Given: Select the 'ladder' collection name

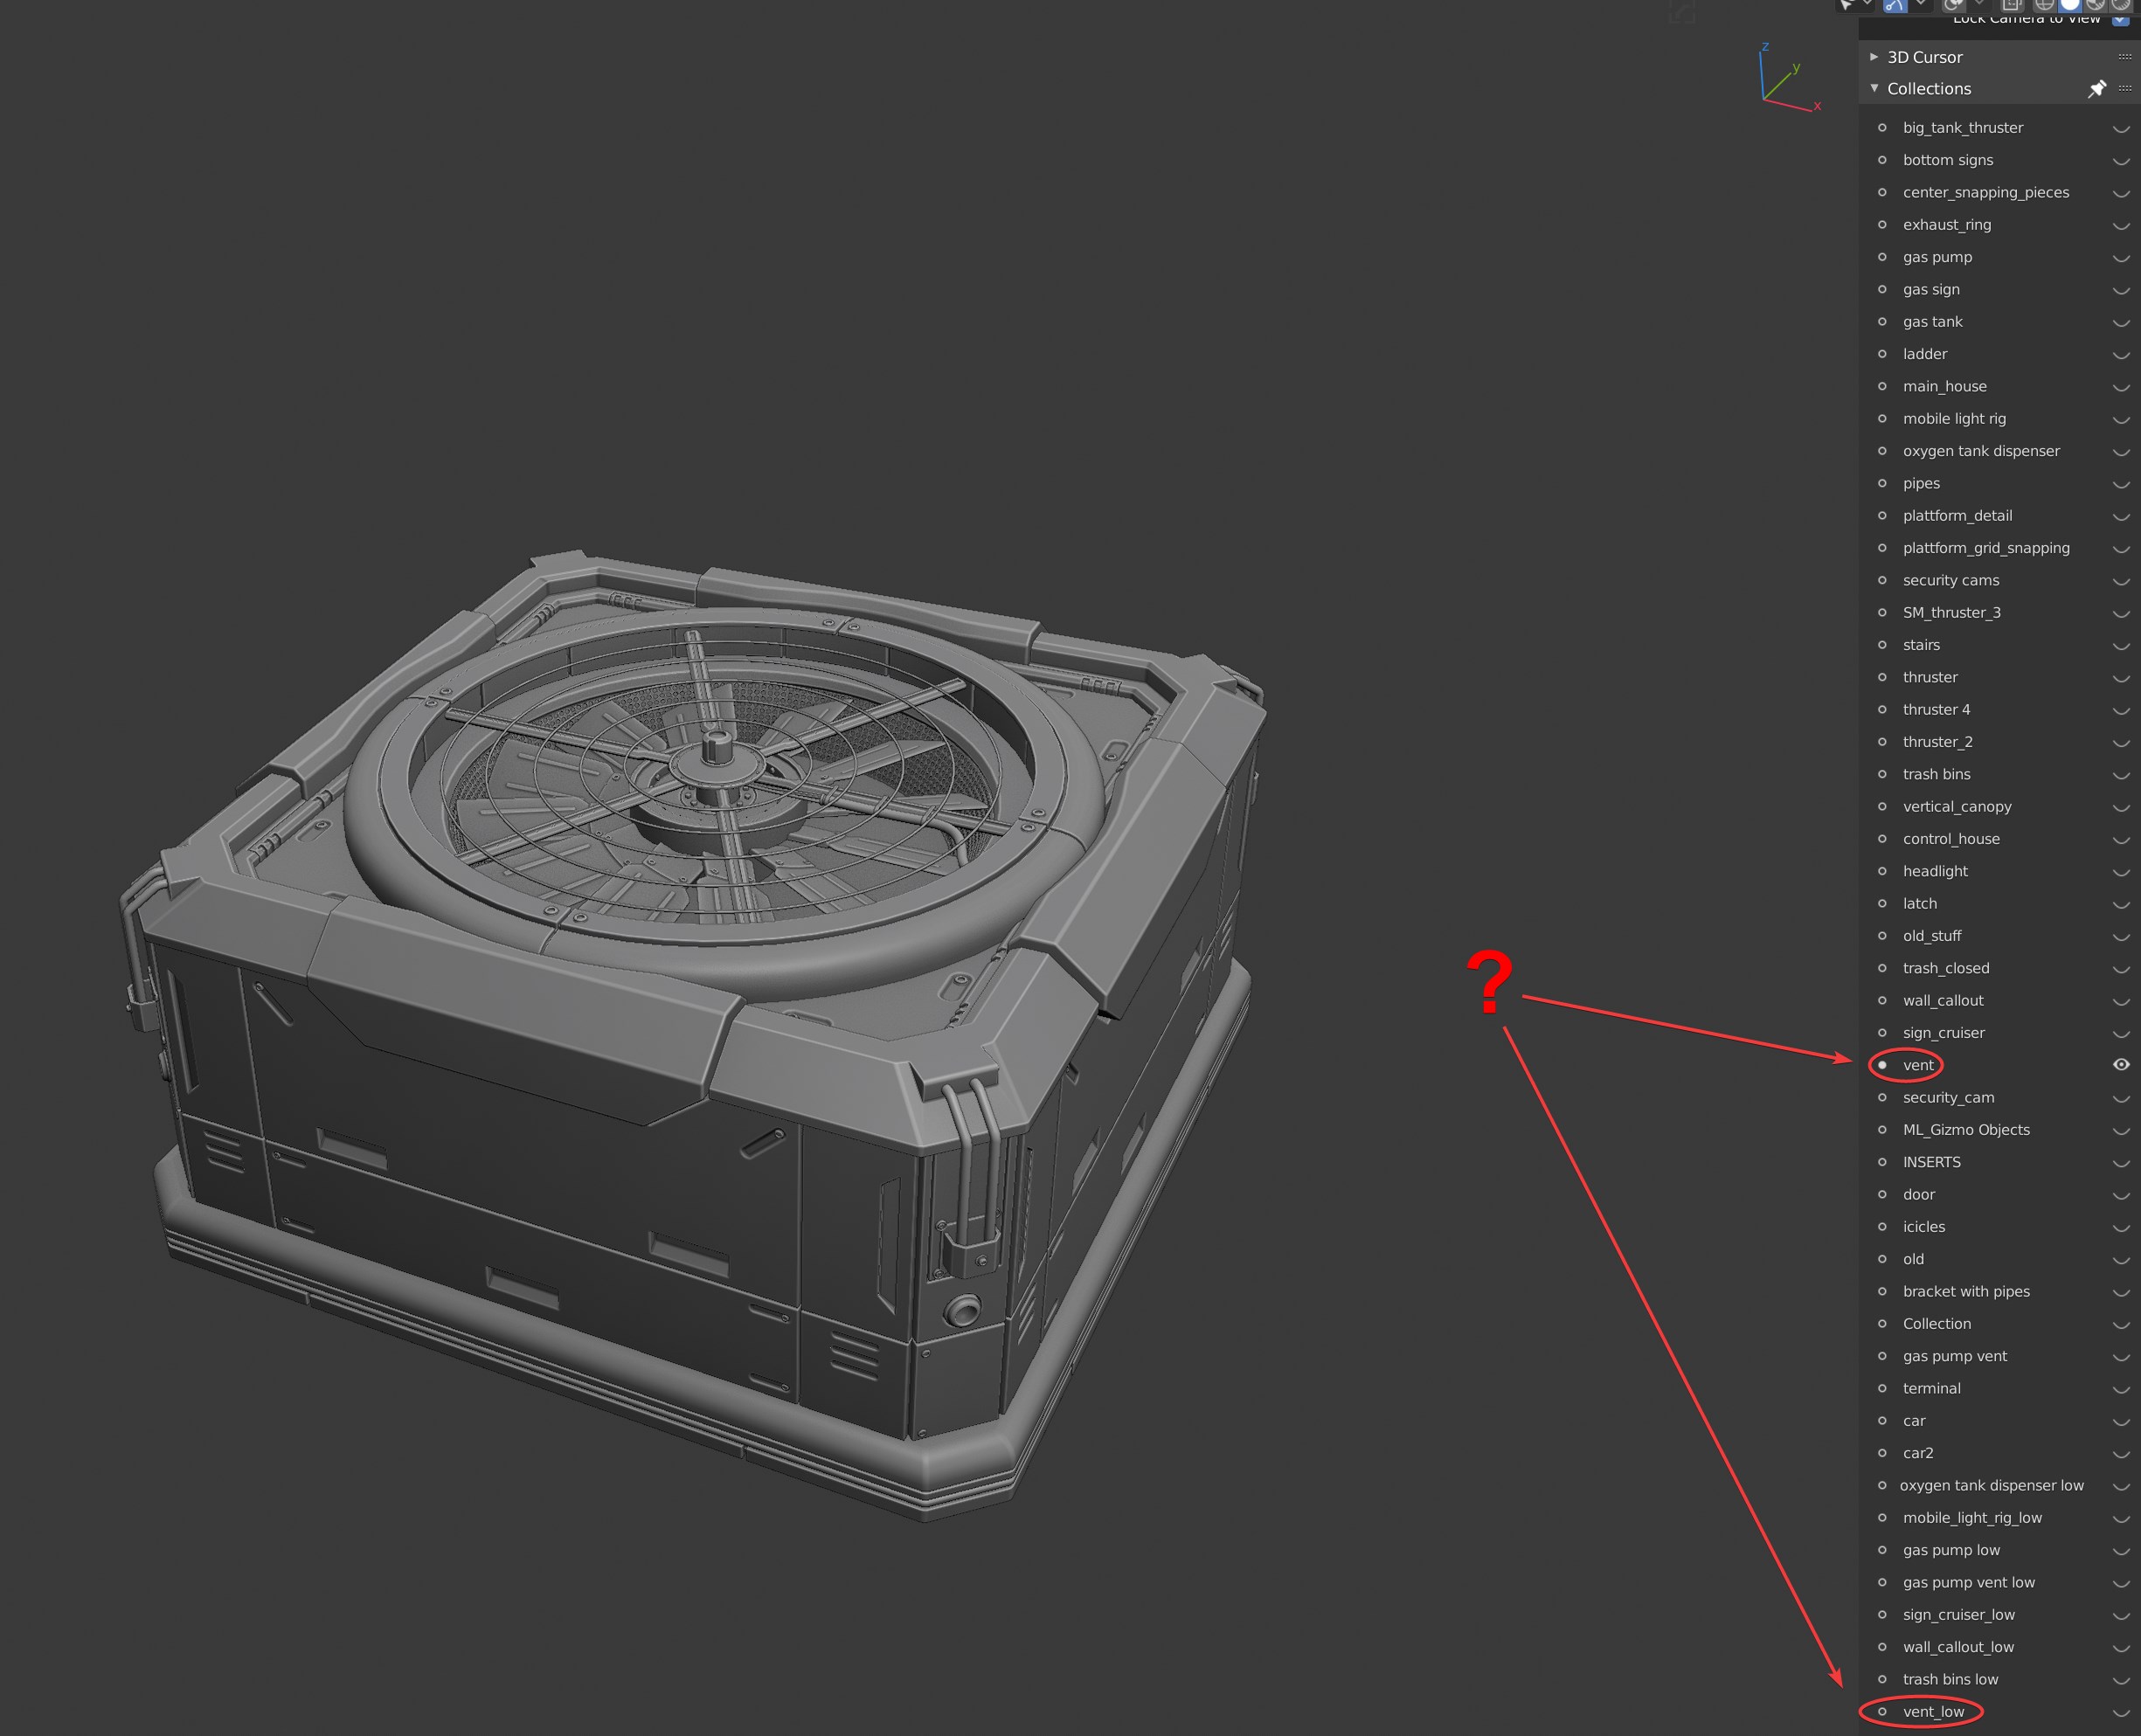Looking at the screenshot, I should click(1924, 354).
